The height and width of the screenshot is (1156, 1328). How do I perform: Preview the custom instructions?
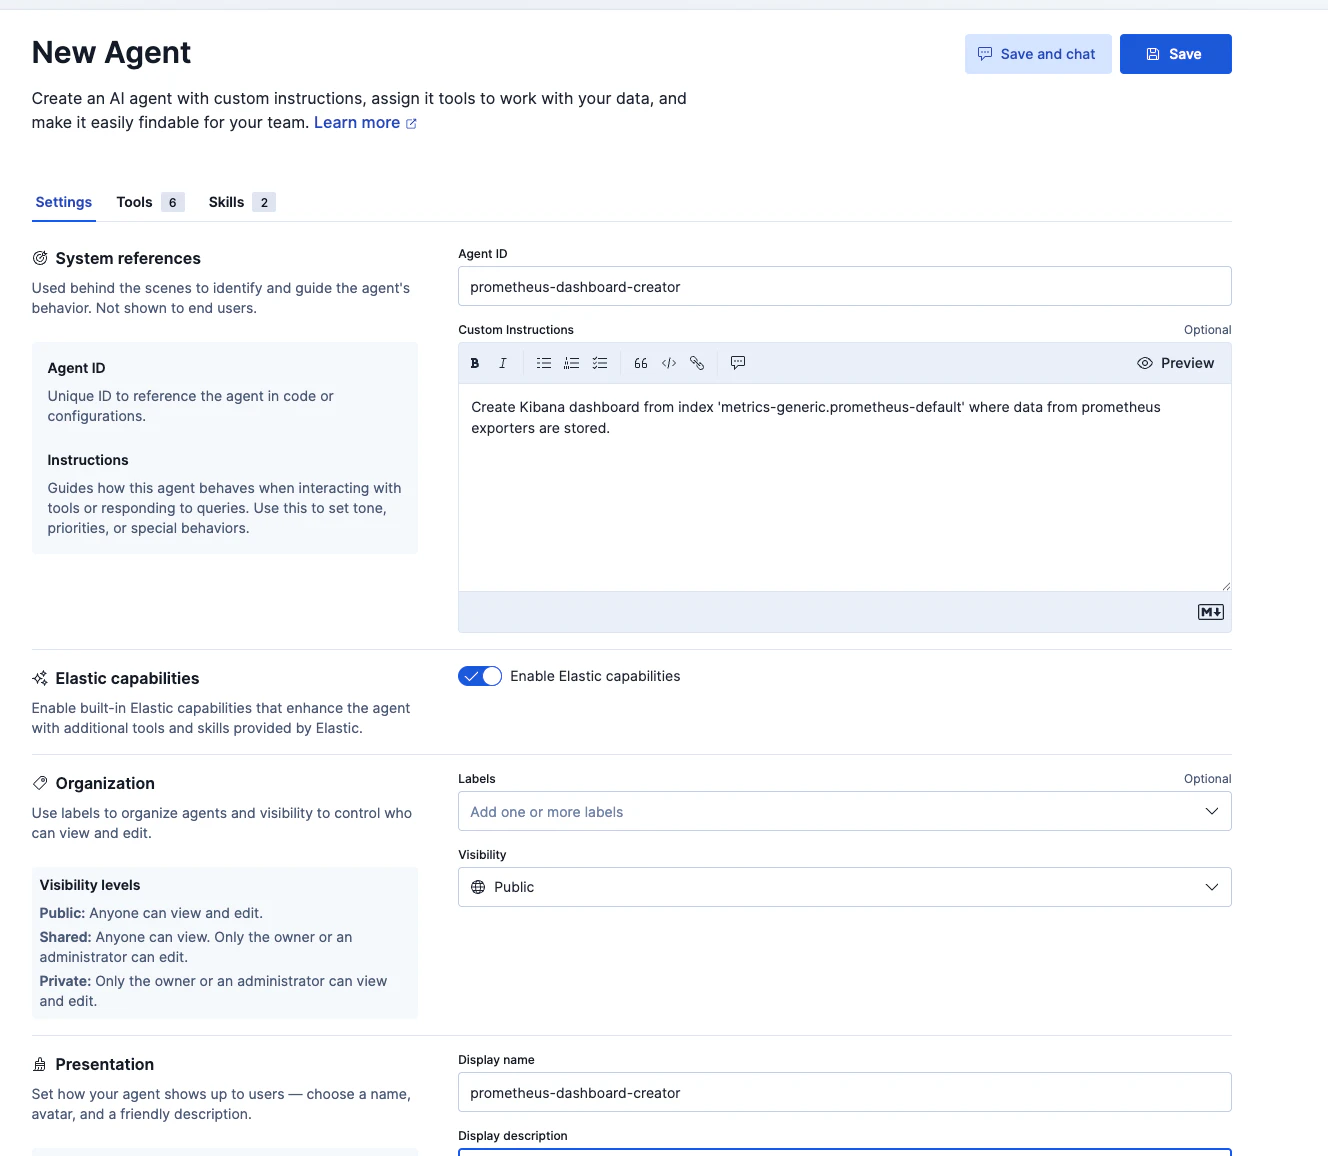1176,363
